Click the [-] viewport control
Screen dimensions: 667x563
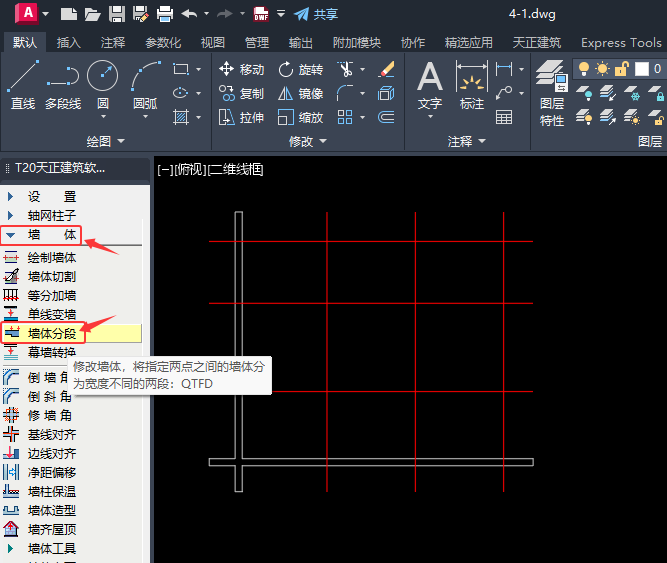click(x=165, y=170)
